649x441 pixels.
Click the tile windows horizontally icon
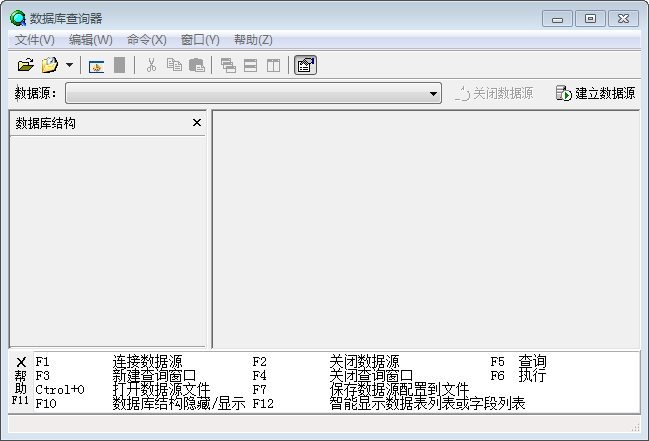click(250, 66)
